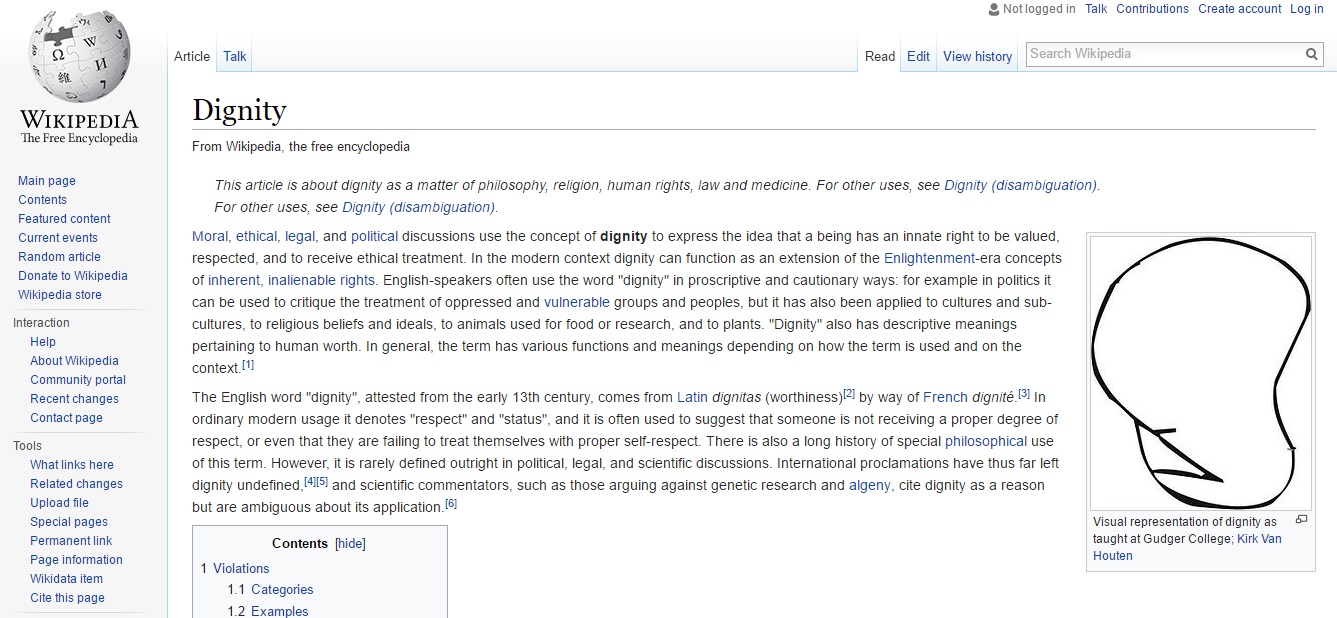
Task: Click the search magnifier icon
Action: tap(1312, 54)
